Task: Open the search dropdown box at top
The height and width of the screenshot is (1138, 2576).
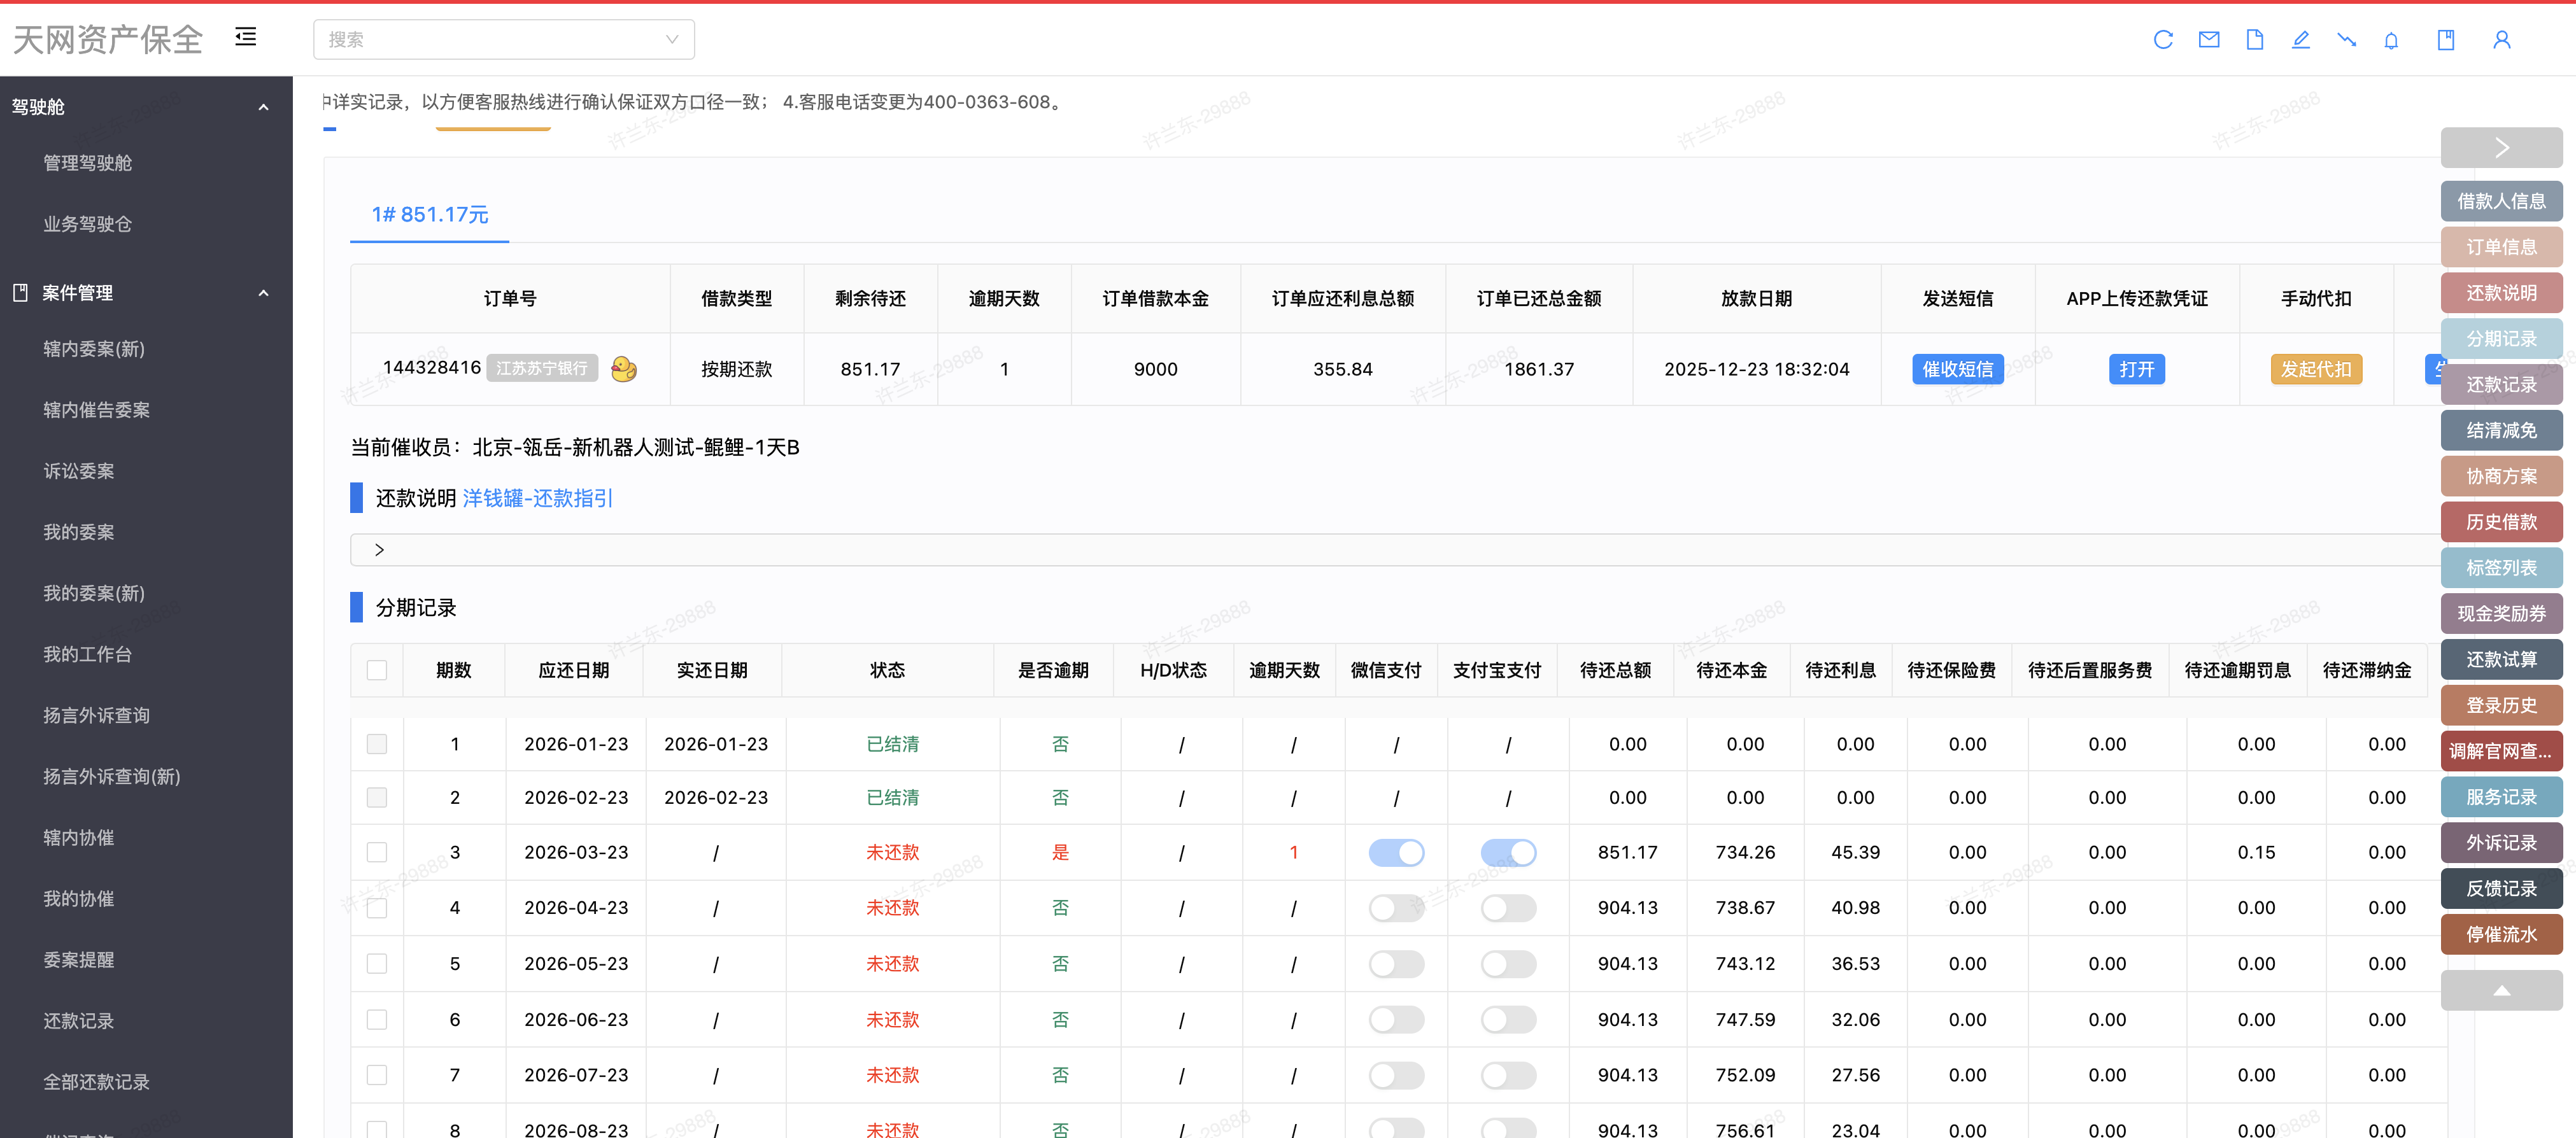Action: click(503, 40)
